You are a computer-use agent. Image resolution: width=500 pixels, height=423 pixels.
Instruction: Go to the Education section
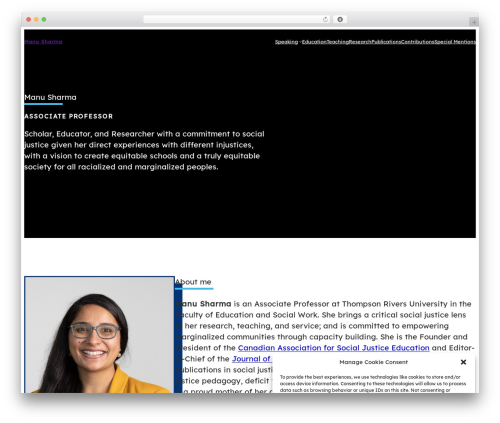[x=314, y=42]
